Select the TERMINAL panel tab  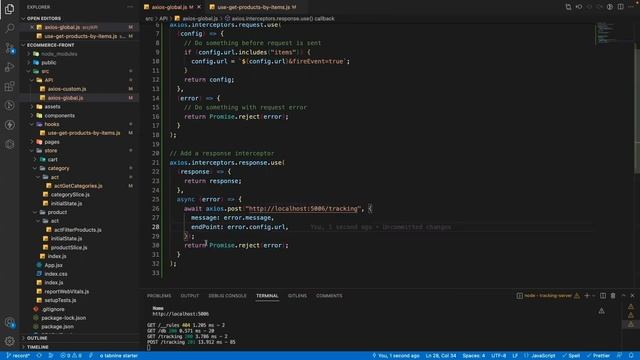(267, 296)
